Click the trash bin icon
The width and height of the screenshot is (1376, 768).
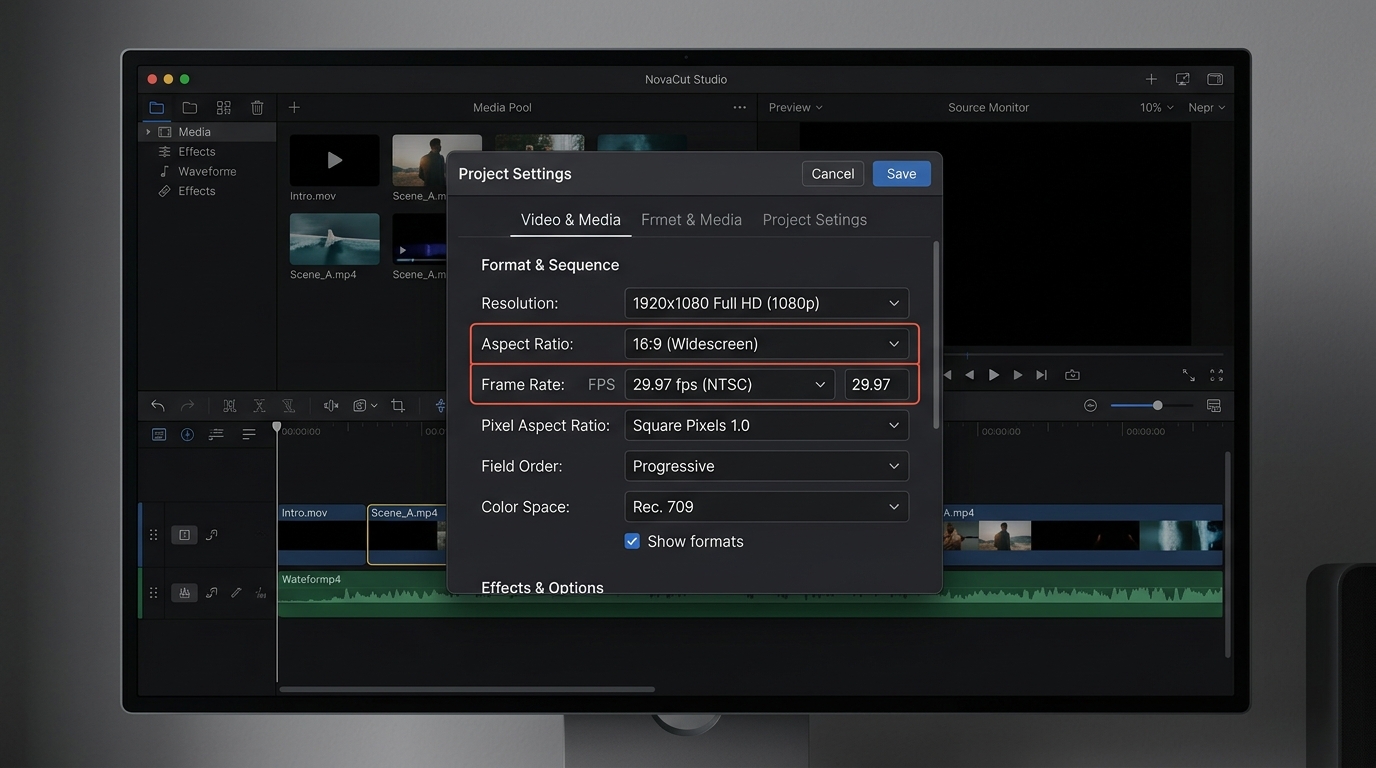pos(257,107)
